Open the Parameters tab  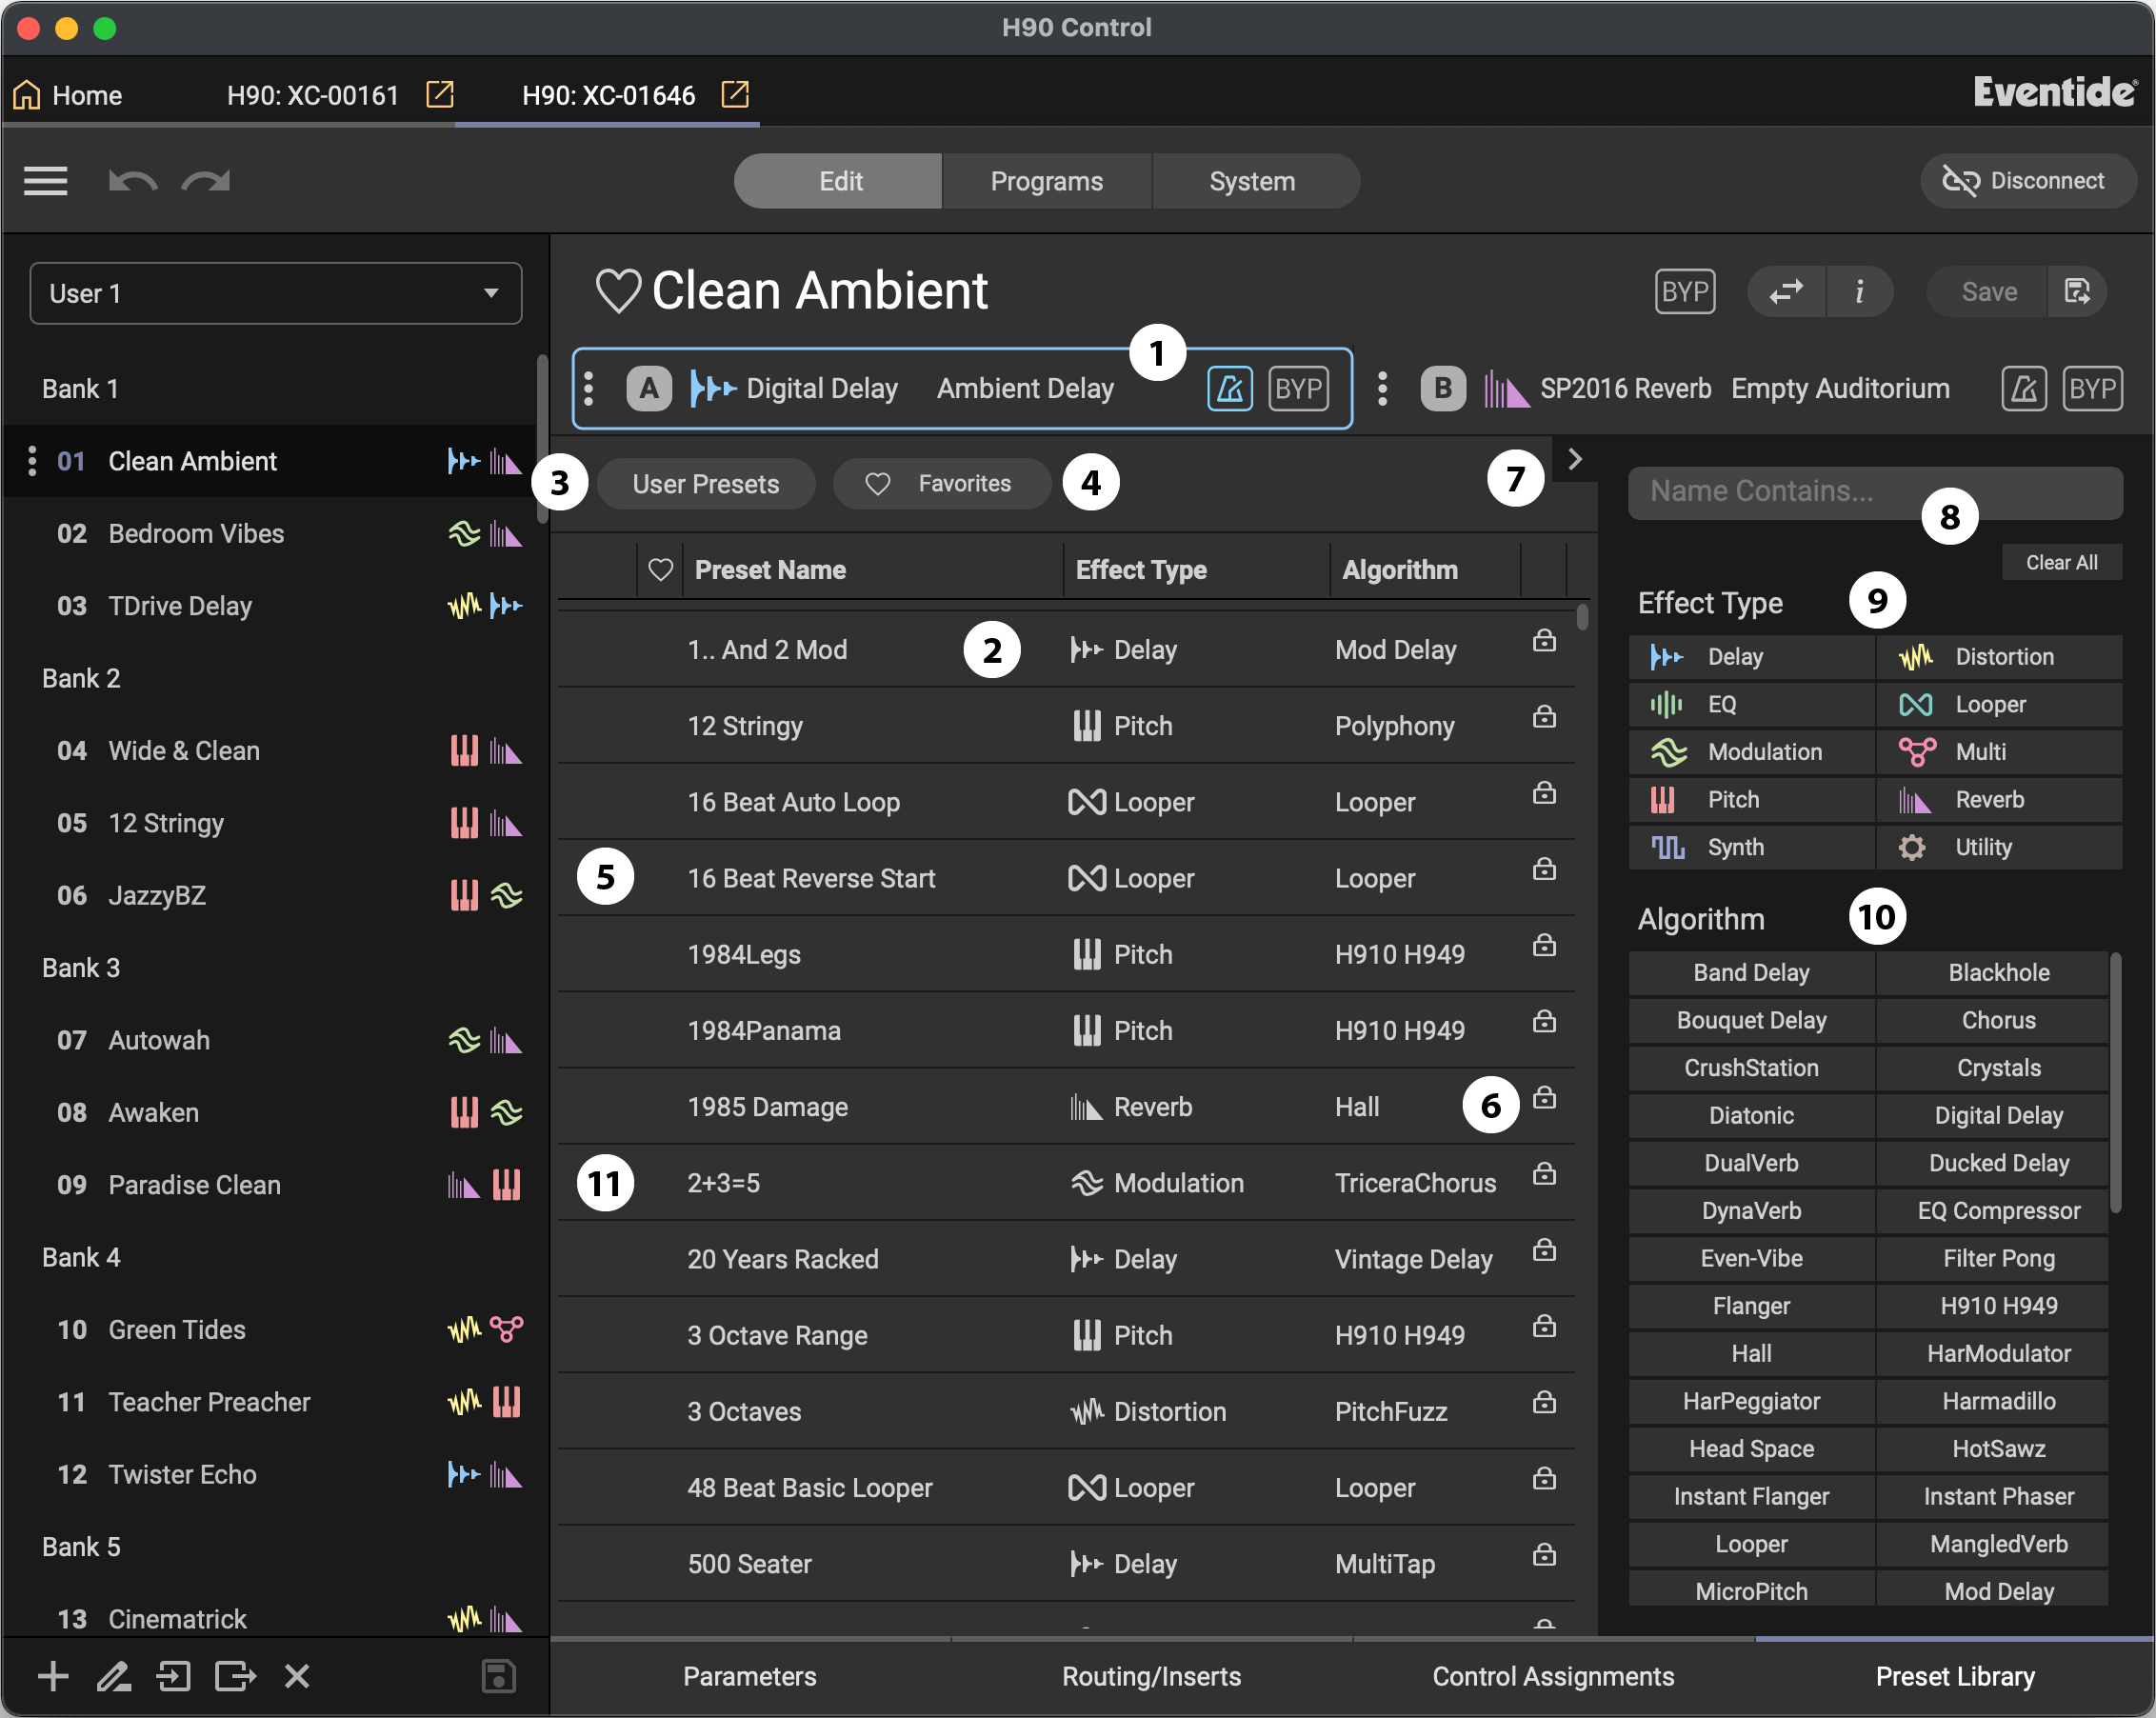(x=750, y=1676)
